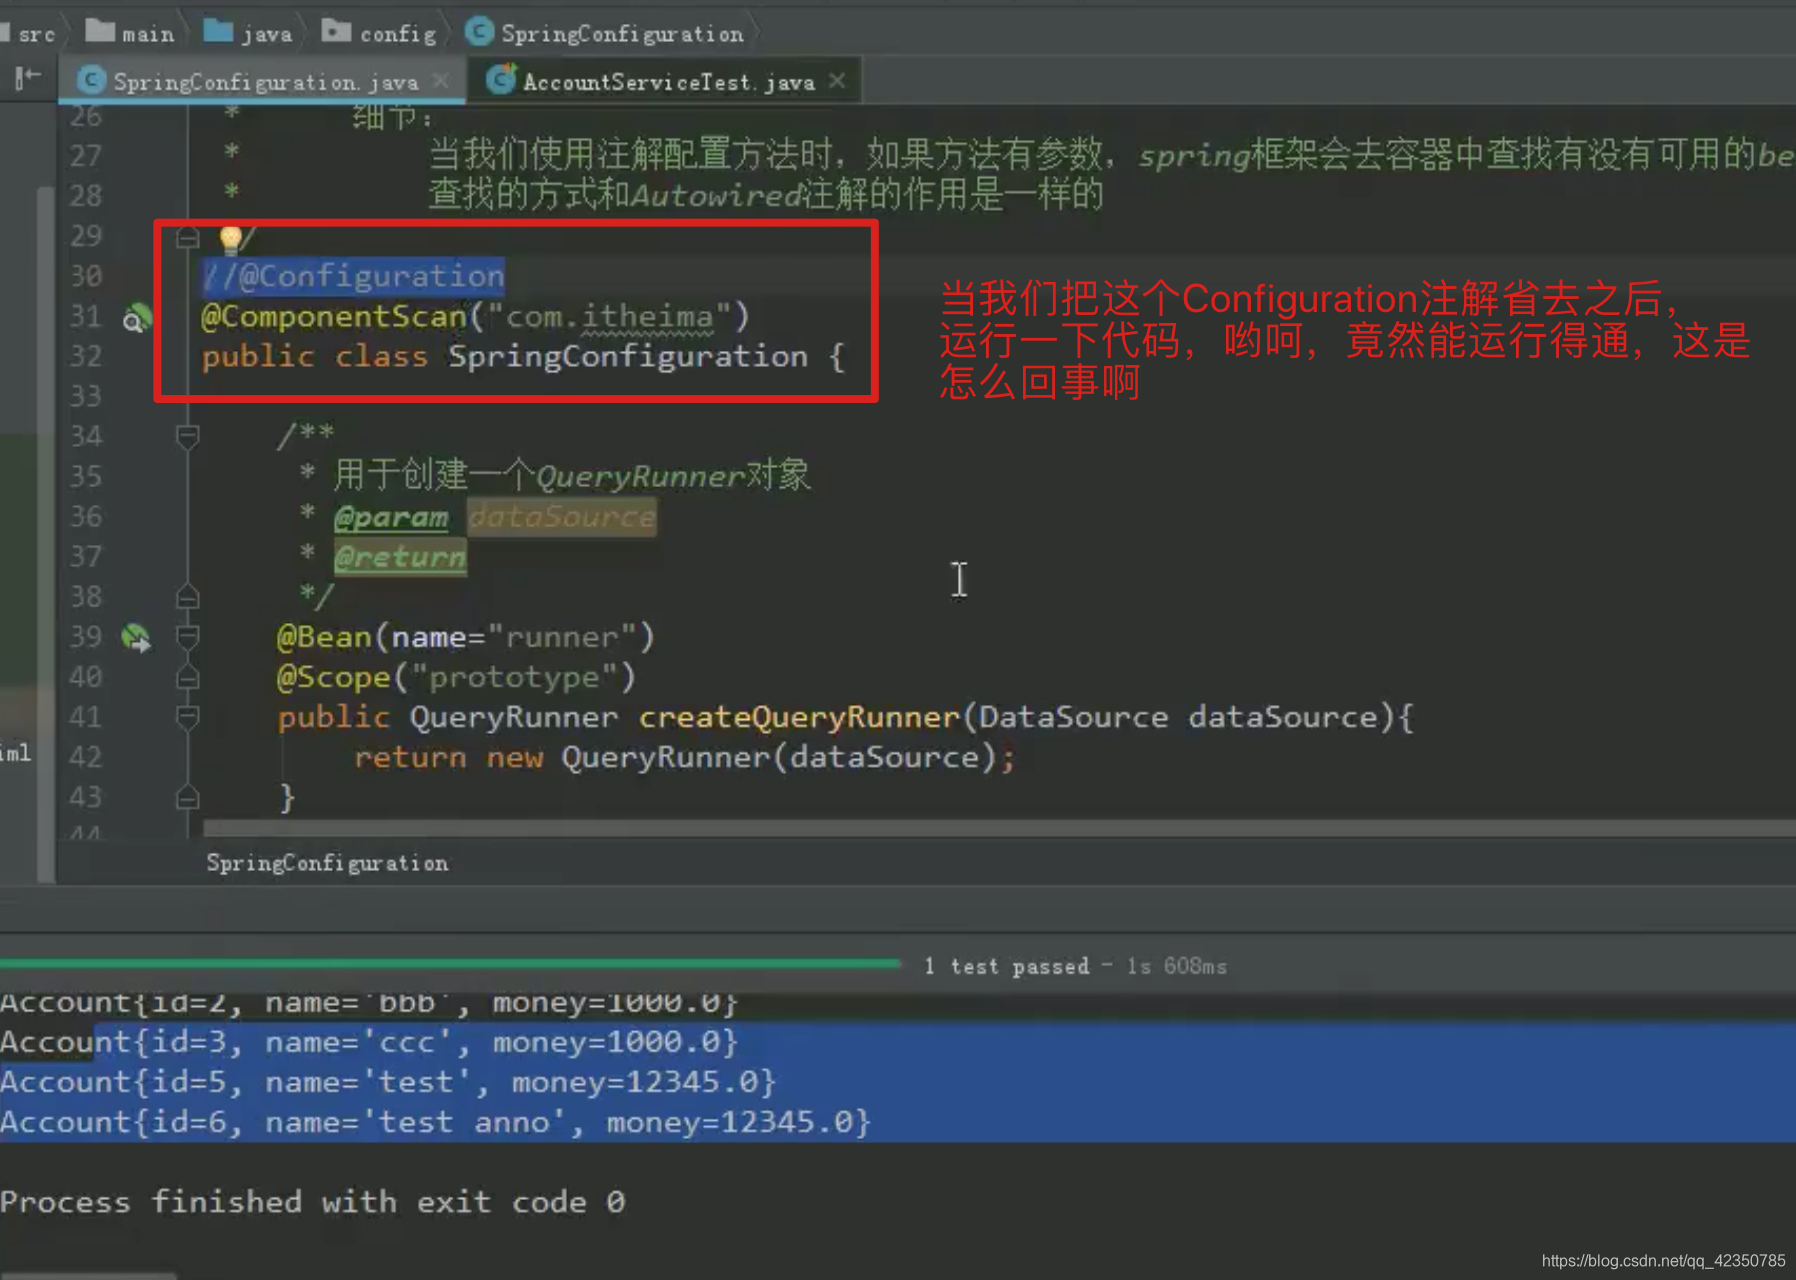Click the hide panel arrow icon at top left
The image size is (1796, 1280).
[28, 78]
